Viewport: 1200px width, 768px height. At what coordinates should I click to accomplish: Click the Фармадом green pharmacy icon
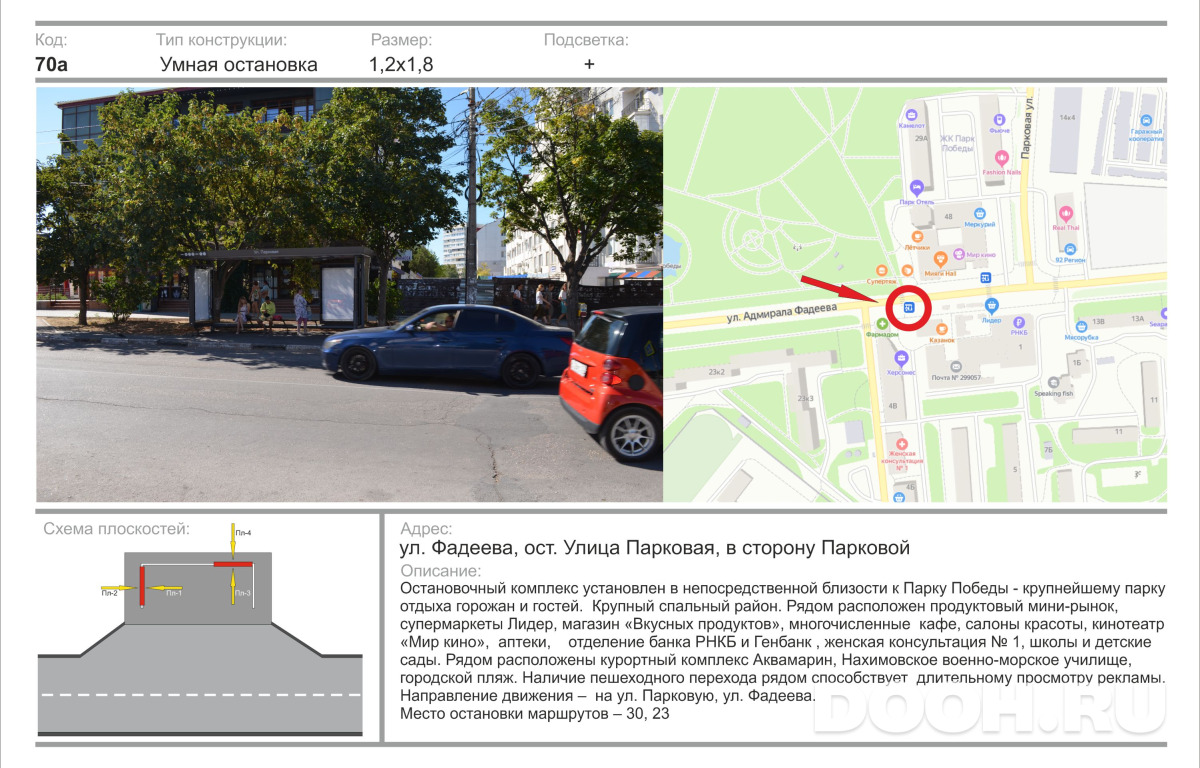coord(882,323)
